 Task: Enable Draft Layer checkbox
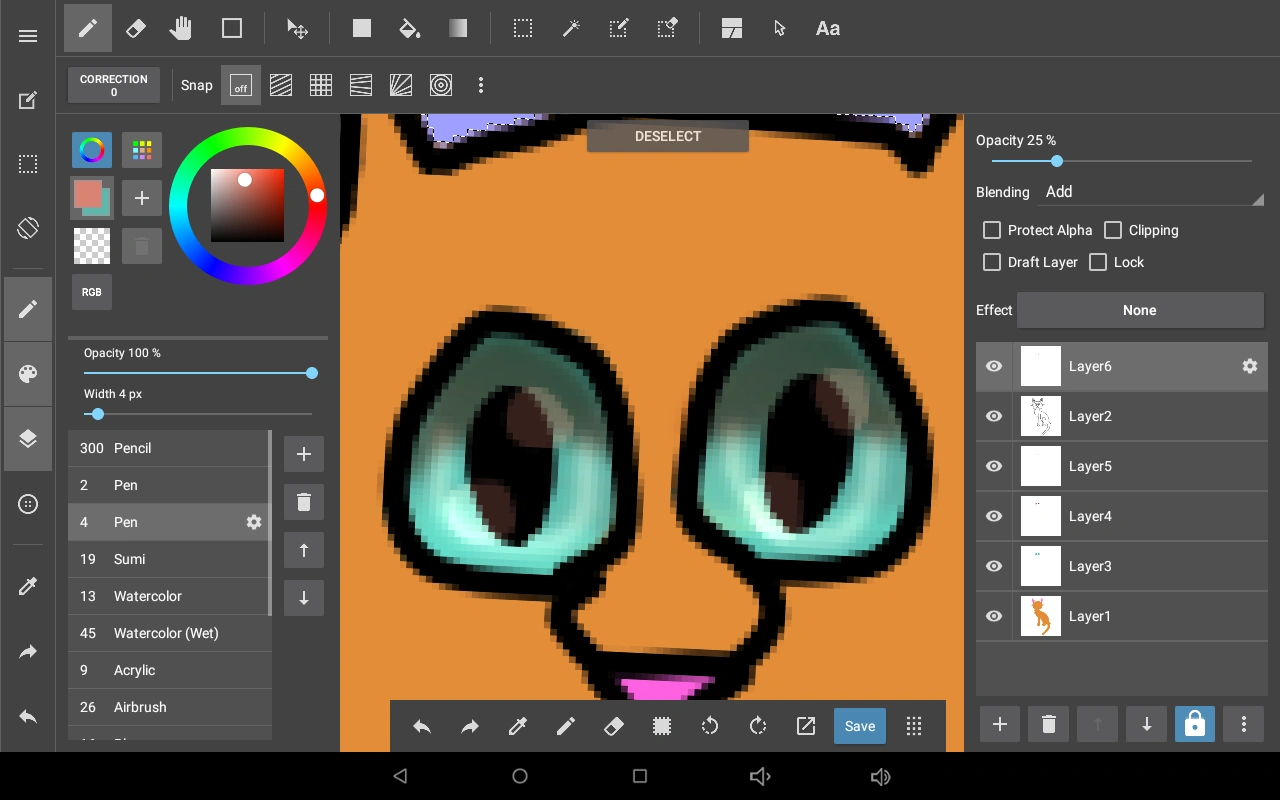[x=992, y=262]
